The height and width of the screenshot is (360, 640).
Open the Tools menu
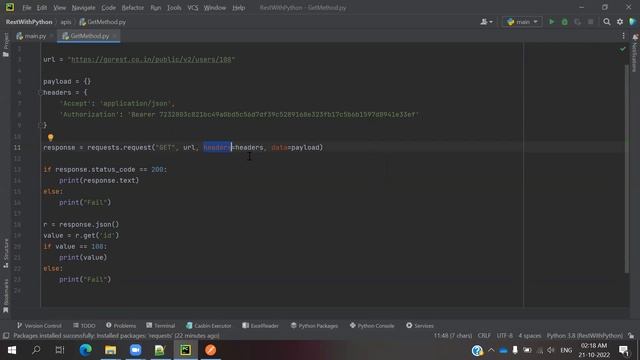coord(174,8)
